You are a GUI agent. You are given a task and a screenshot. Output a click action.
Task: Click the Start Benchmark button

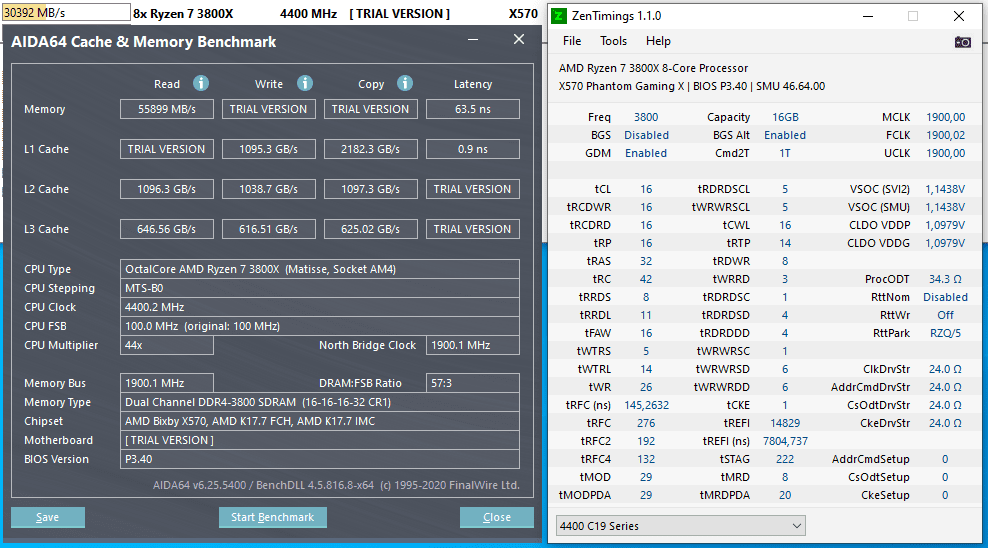pyautogui.click(x=272, y=517)
